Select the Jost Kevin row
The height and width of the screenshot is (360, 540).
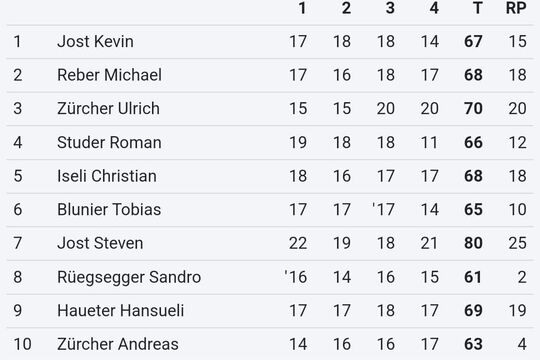pyautogui.click(x=270, y=42)
